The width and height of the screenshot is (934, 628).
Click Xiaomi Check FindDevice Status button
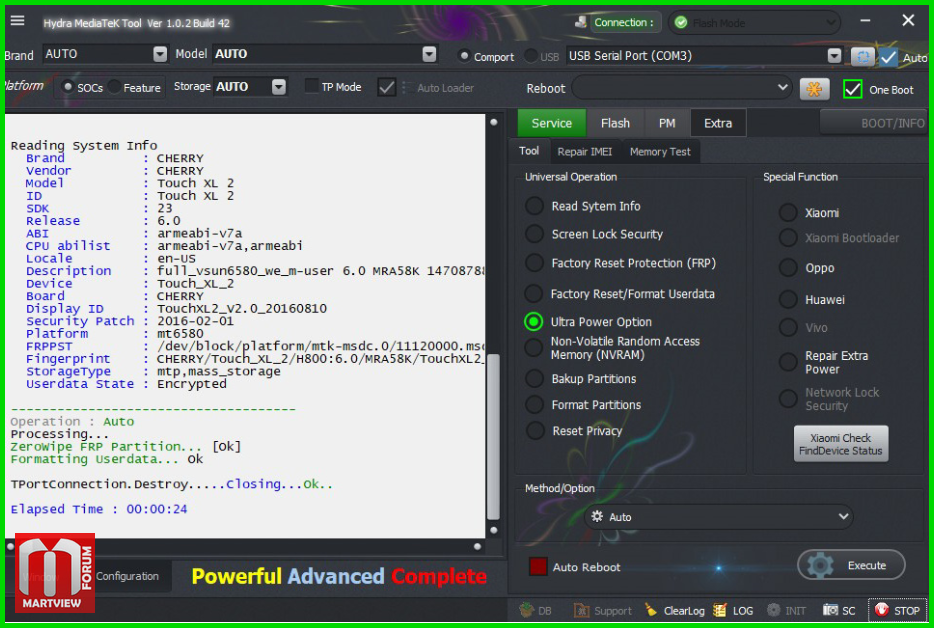click(840, 444)
